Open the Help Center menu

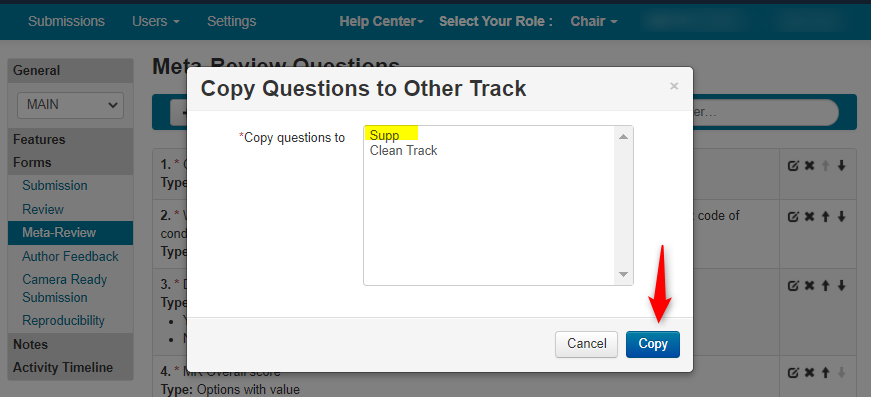tap(381, 22)
